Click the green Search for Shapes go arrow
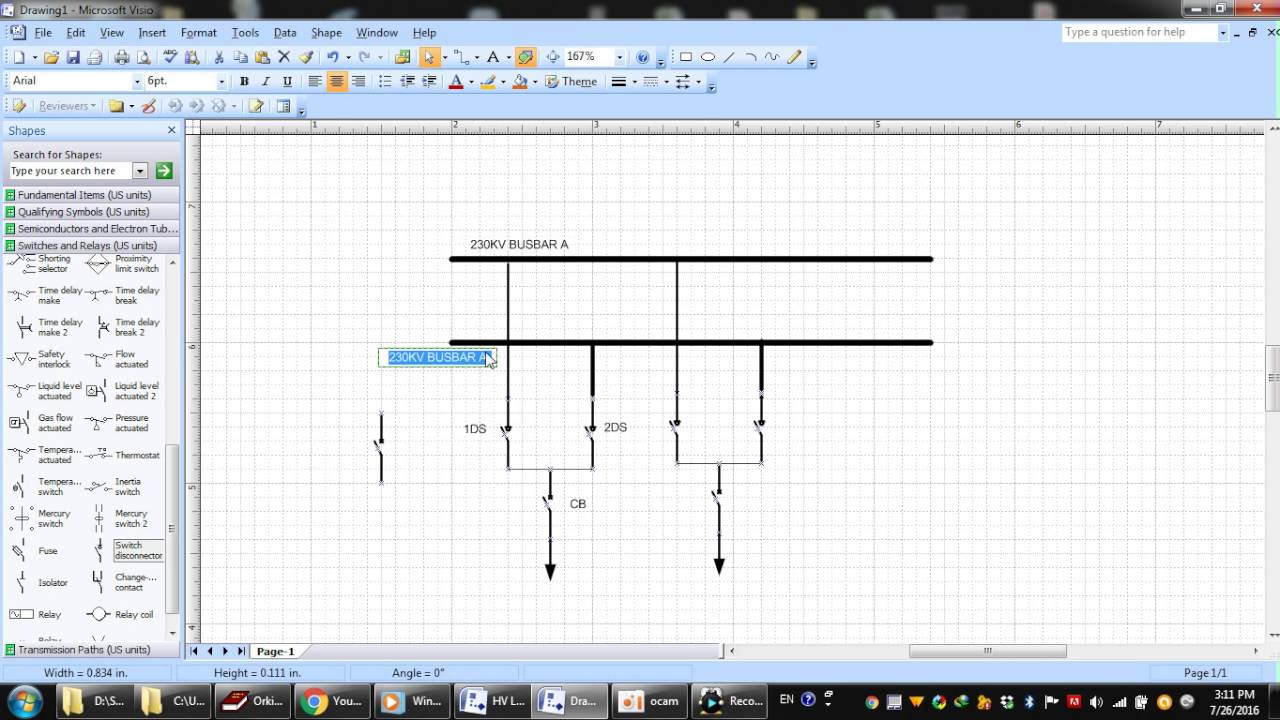 click(164, 171)
